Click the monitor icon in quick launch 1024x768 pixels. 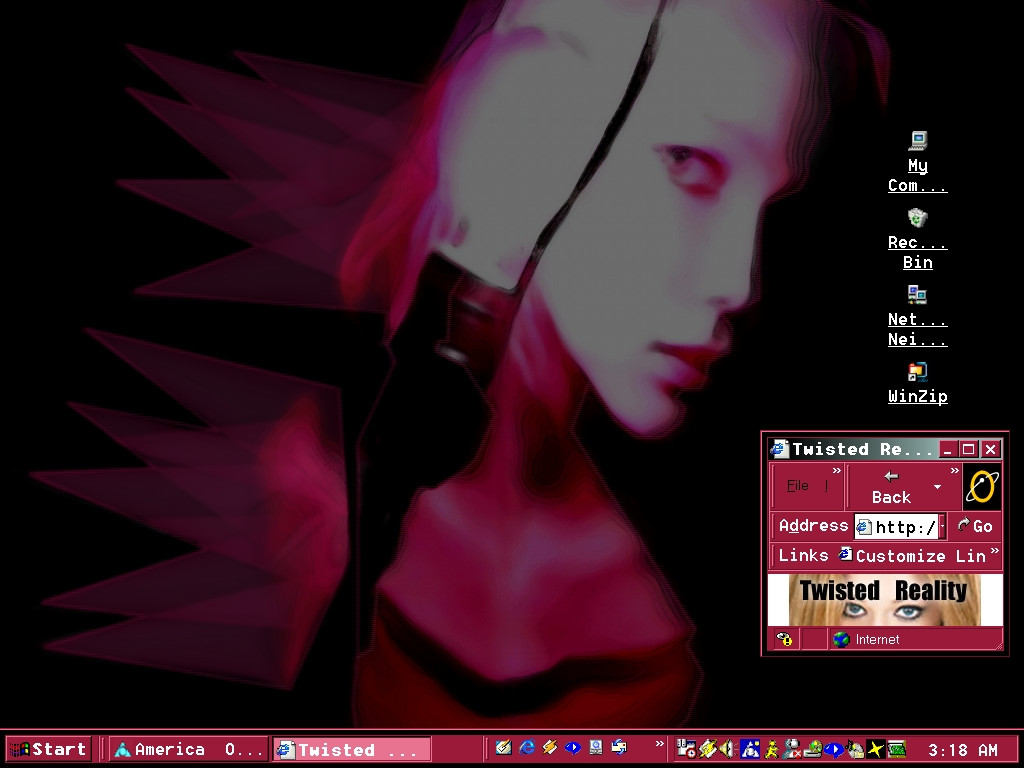click(596, 747)
